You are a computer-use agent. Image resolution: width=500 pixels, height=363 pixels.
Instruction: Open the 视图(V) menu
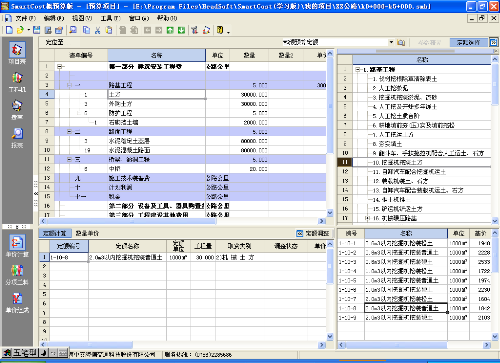point(82,18)
